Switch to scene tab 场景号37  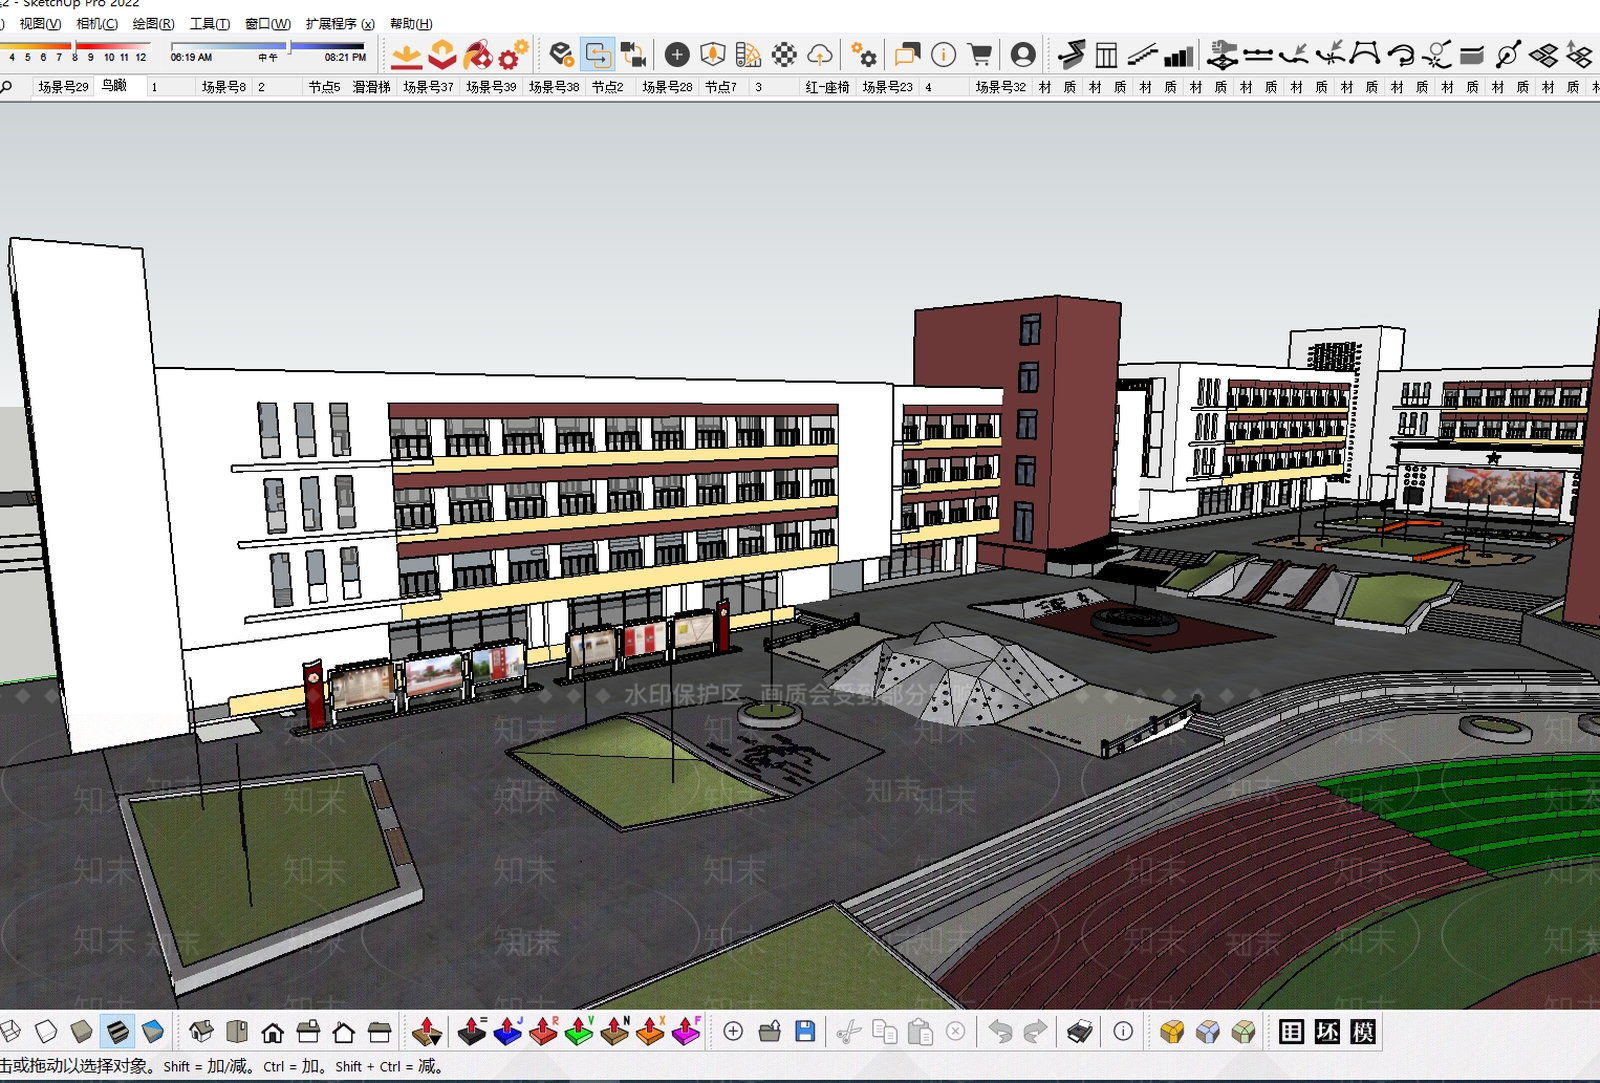coord(428,87)
